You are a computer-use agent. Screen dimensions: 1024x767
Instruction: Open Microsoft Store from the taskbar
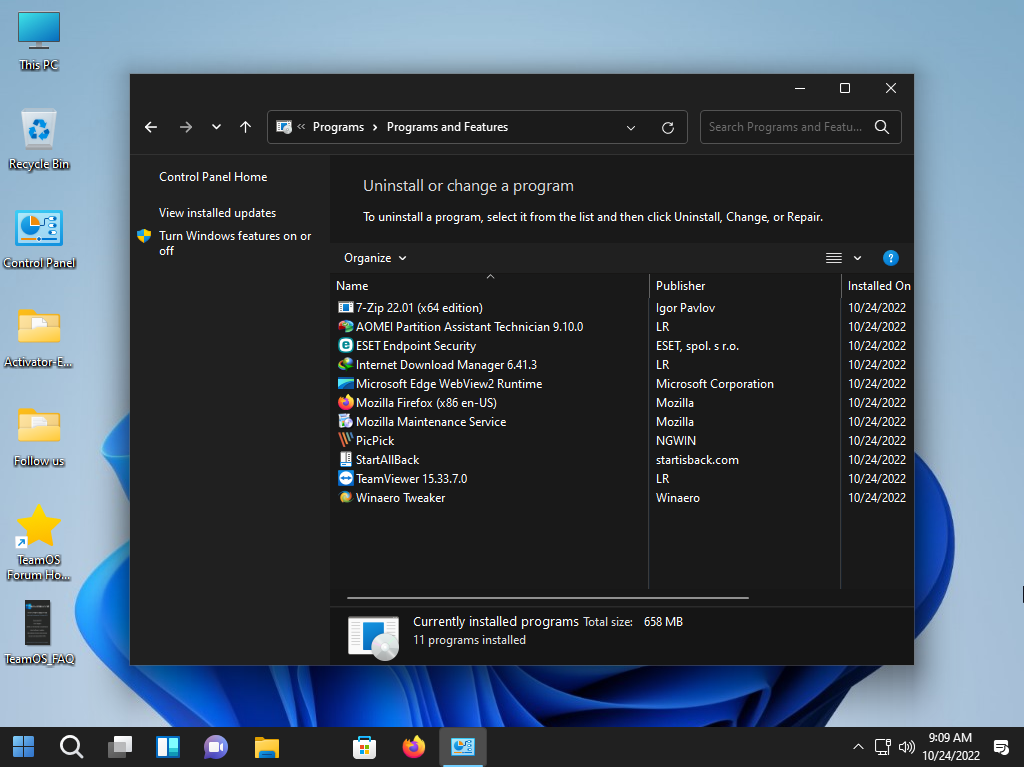[x=364, y=747]
